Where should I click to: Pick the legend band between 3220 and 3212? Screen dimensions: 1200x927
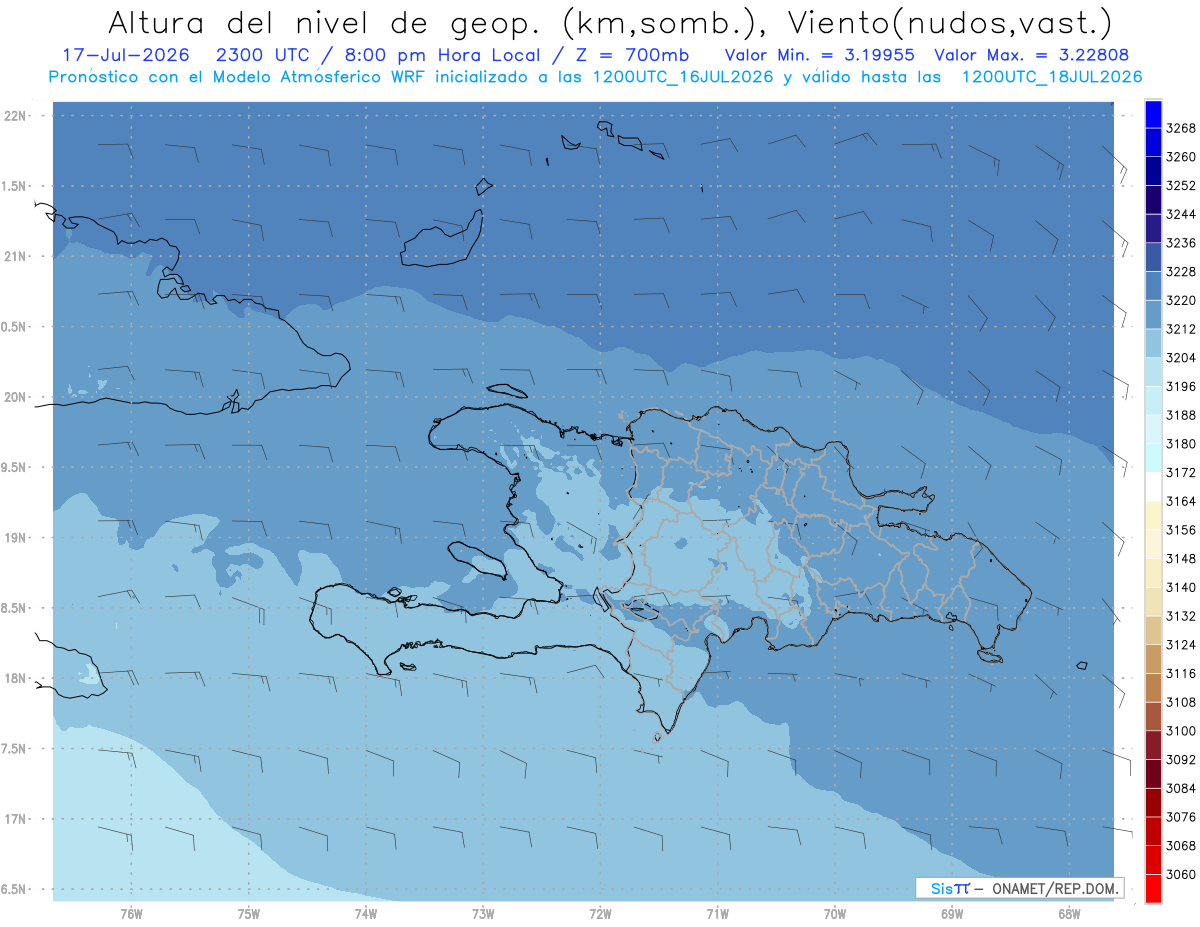click(x=1153, y=315)
